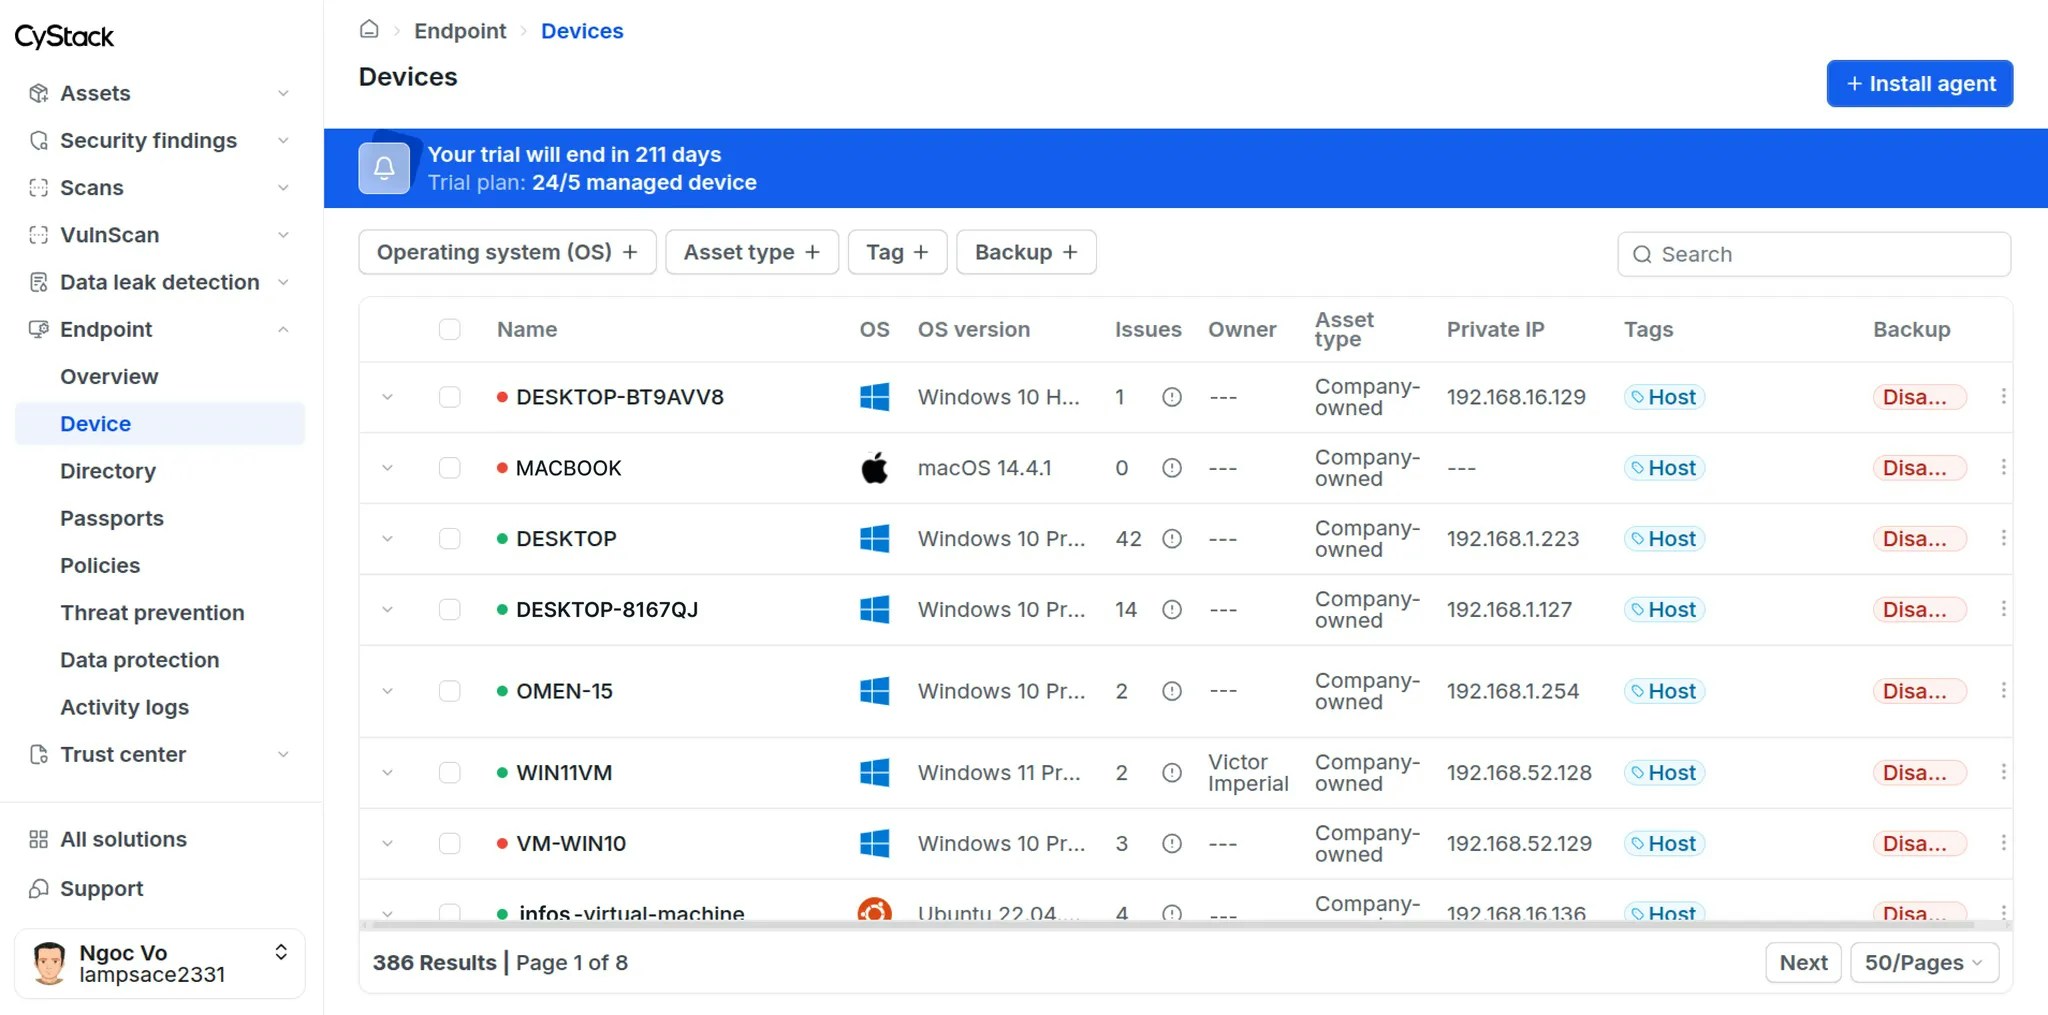Click the Windows OS icon for WIN11VM

[x=874, y=772]
